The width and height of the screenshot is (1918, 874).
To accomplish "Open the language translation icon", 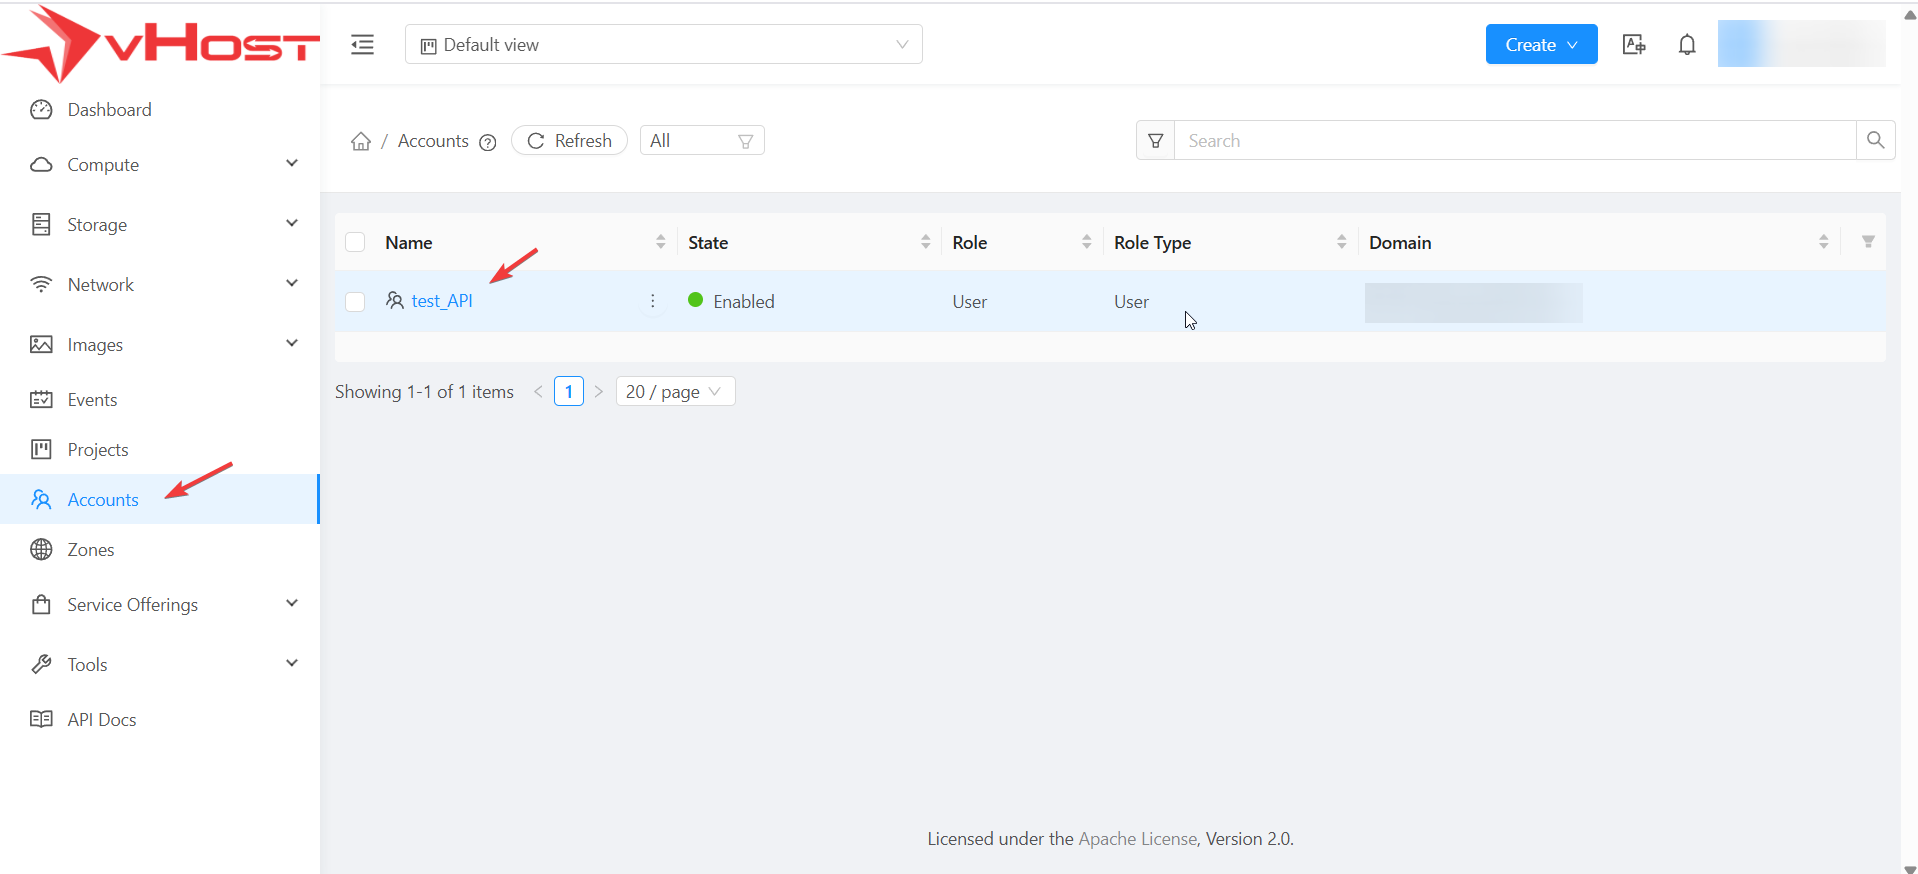I will (1633, 45).
